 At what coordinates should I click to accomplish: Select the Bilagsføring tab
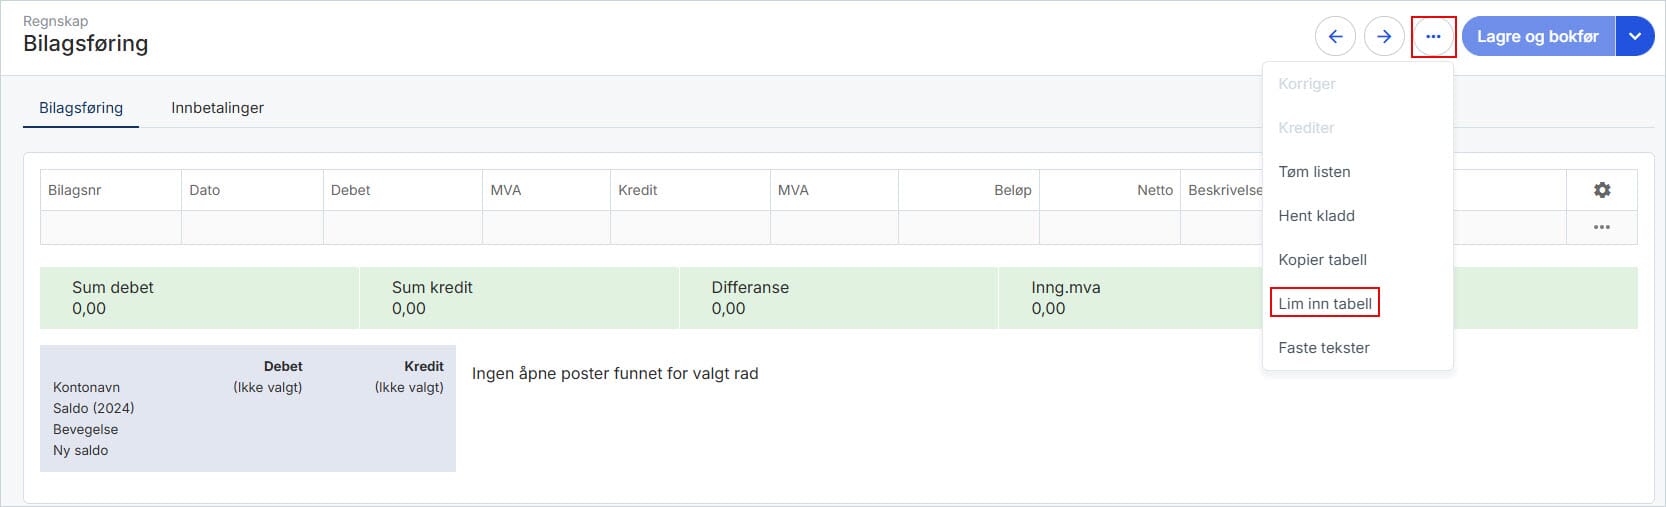[81, 108]
